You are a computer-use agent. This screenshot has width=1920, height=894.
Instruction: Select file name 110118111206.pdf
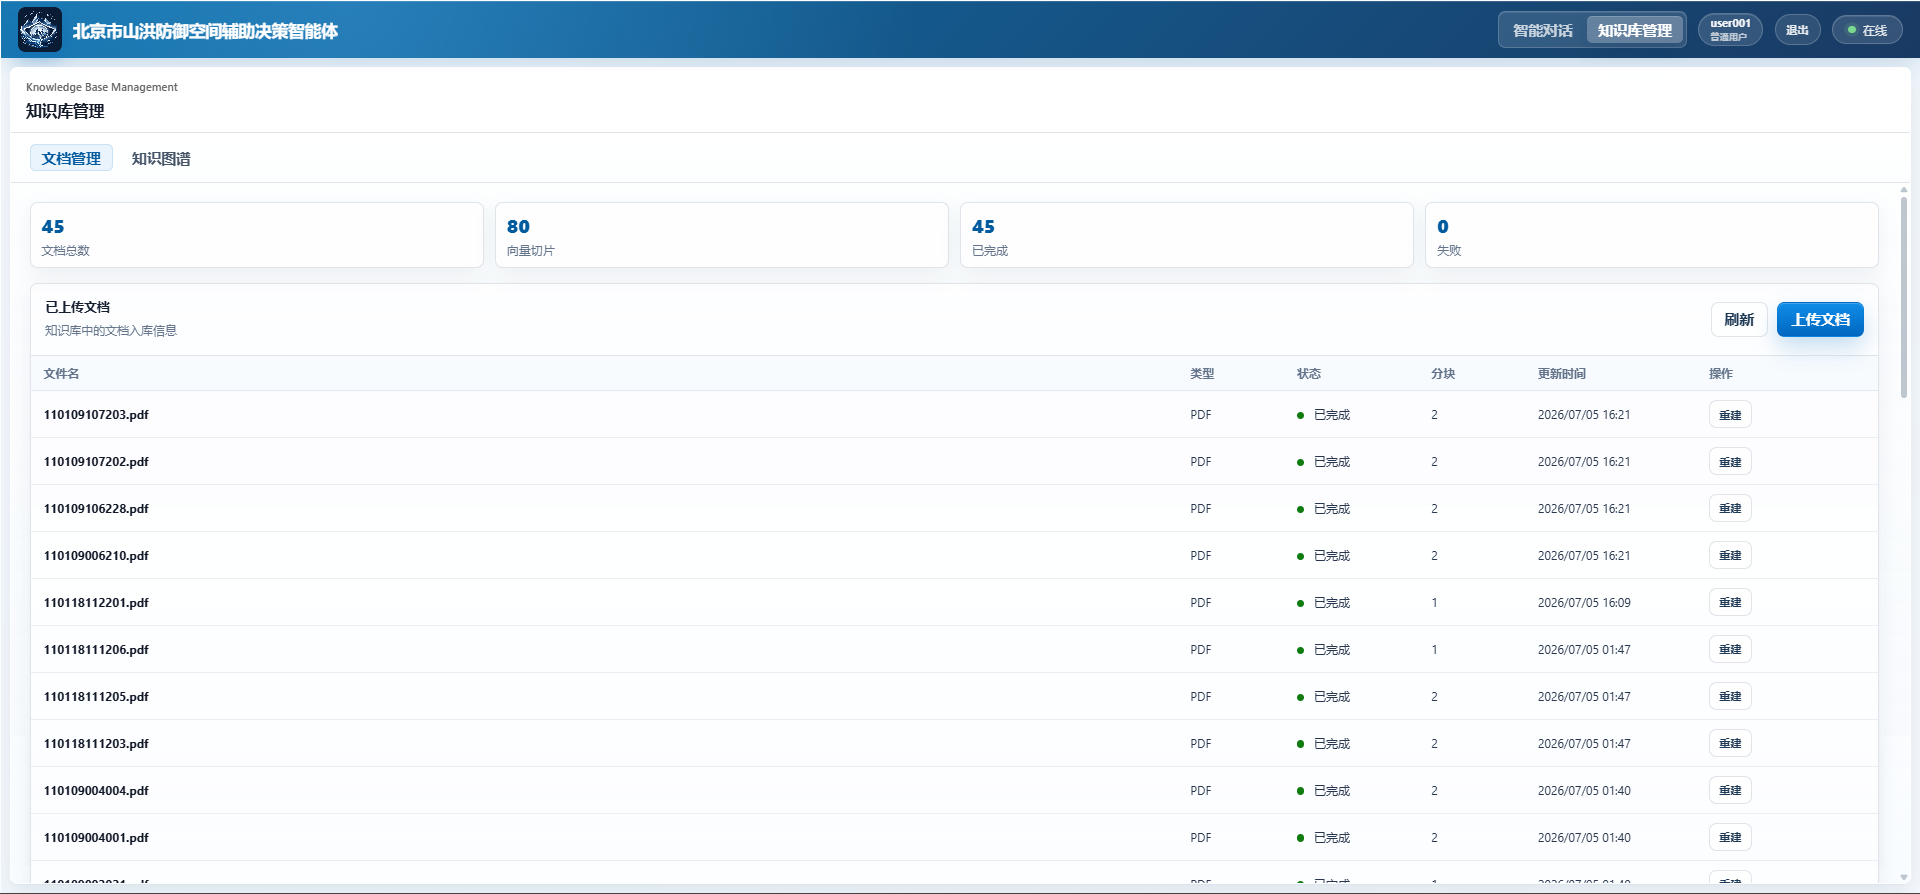[x=96, y=650]
